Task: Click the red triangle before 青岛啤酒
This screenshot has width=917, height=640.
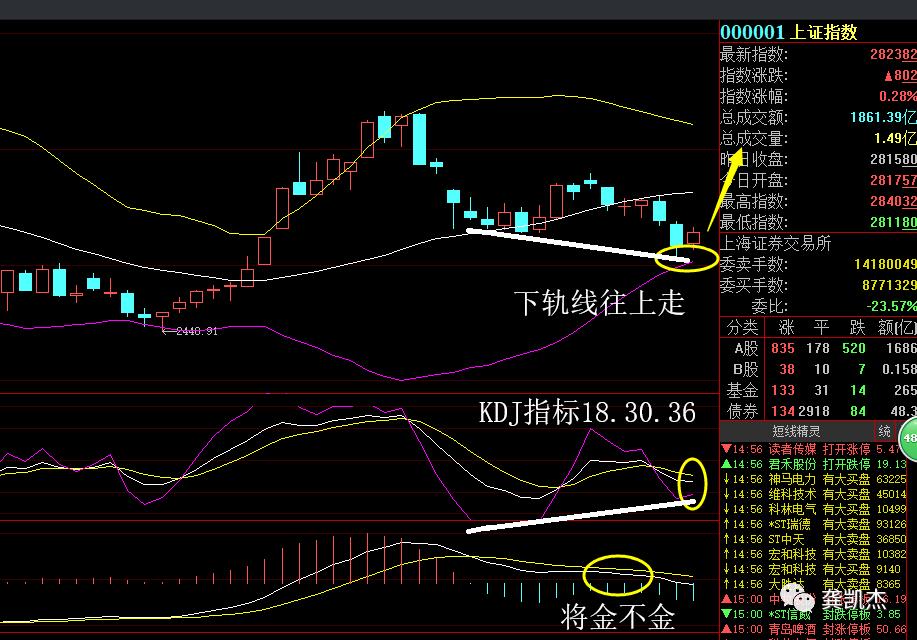Action: pos(725,628)
